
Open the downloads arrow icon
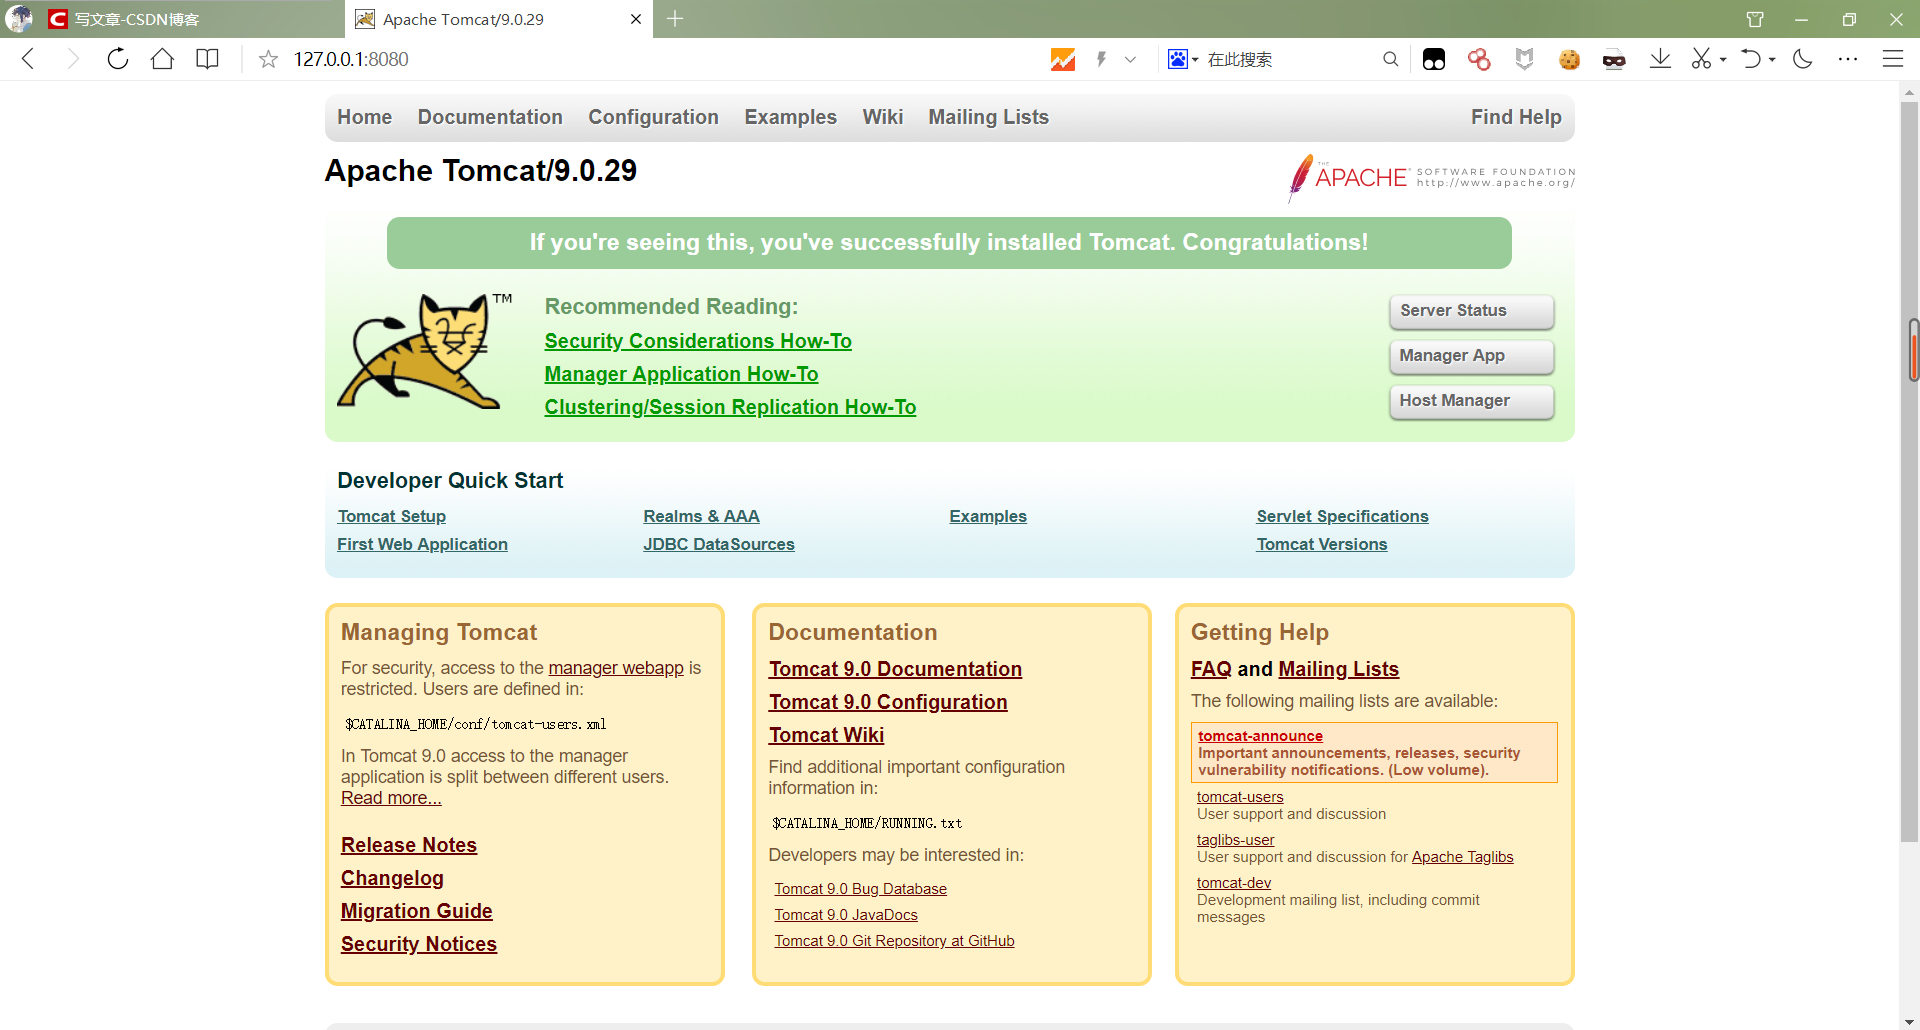(x=1660, y=59)
